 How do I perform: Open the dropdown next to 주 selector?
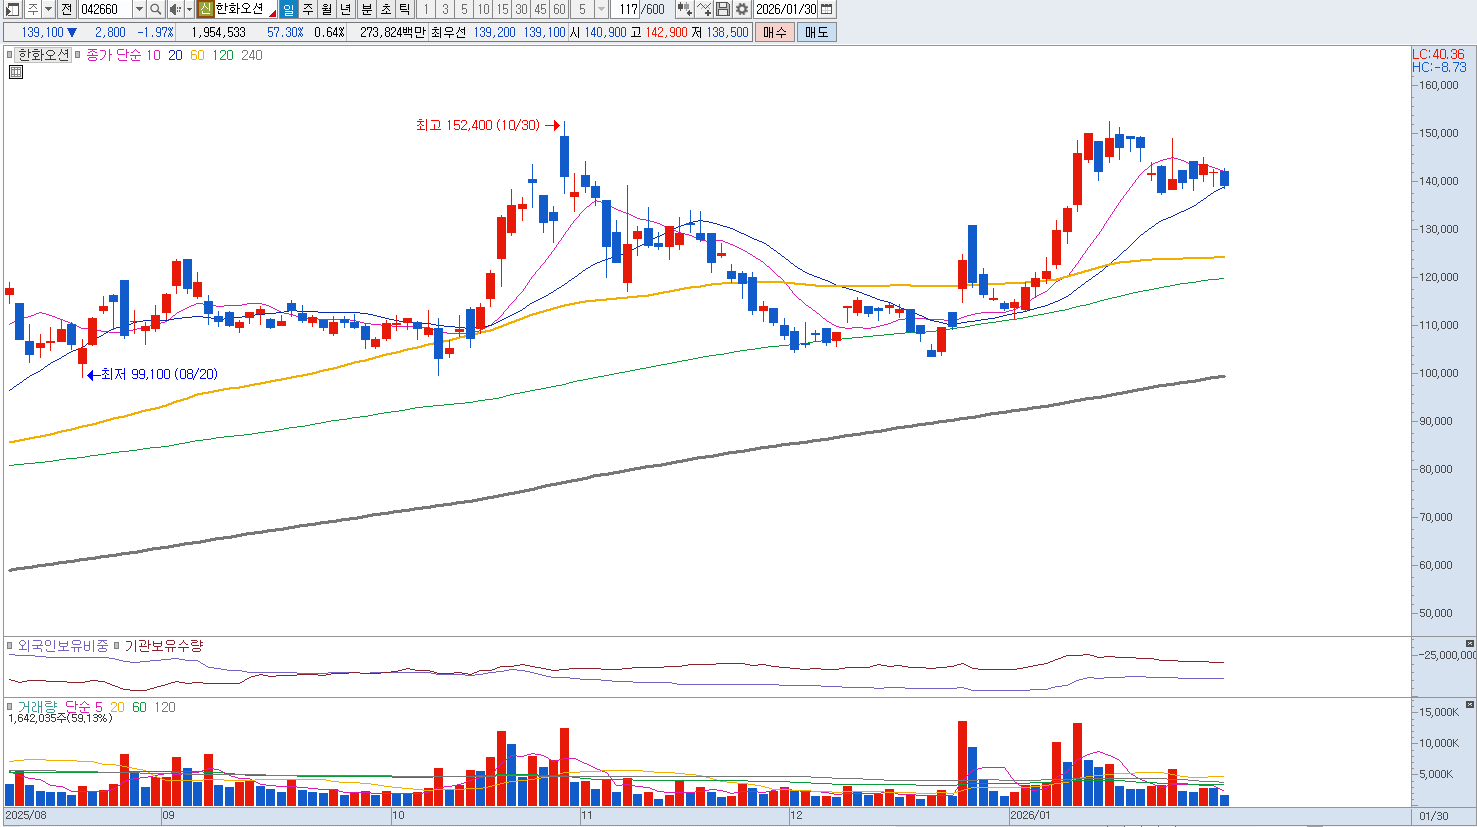(x=48, y=9)
